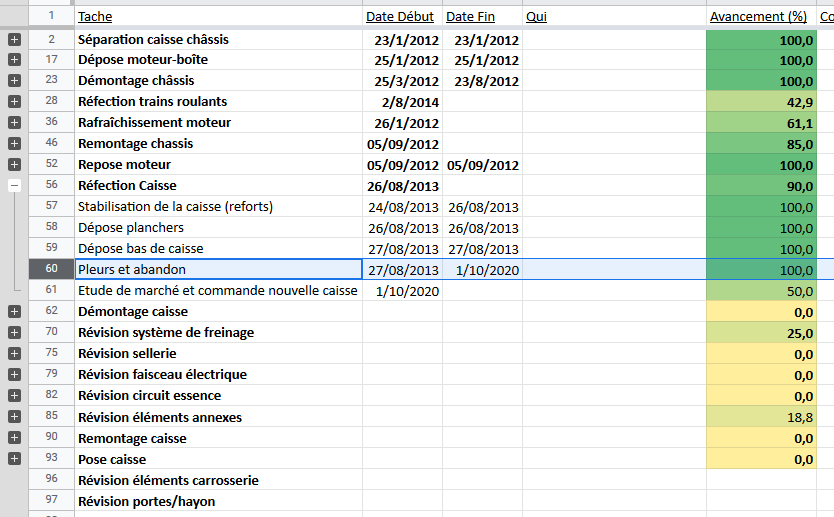
Task: Expand the Révision faisceau électrique group
Action: [x=14, y=374]
